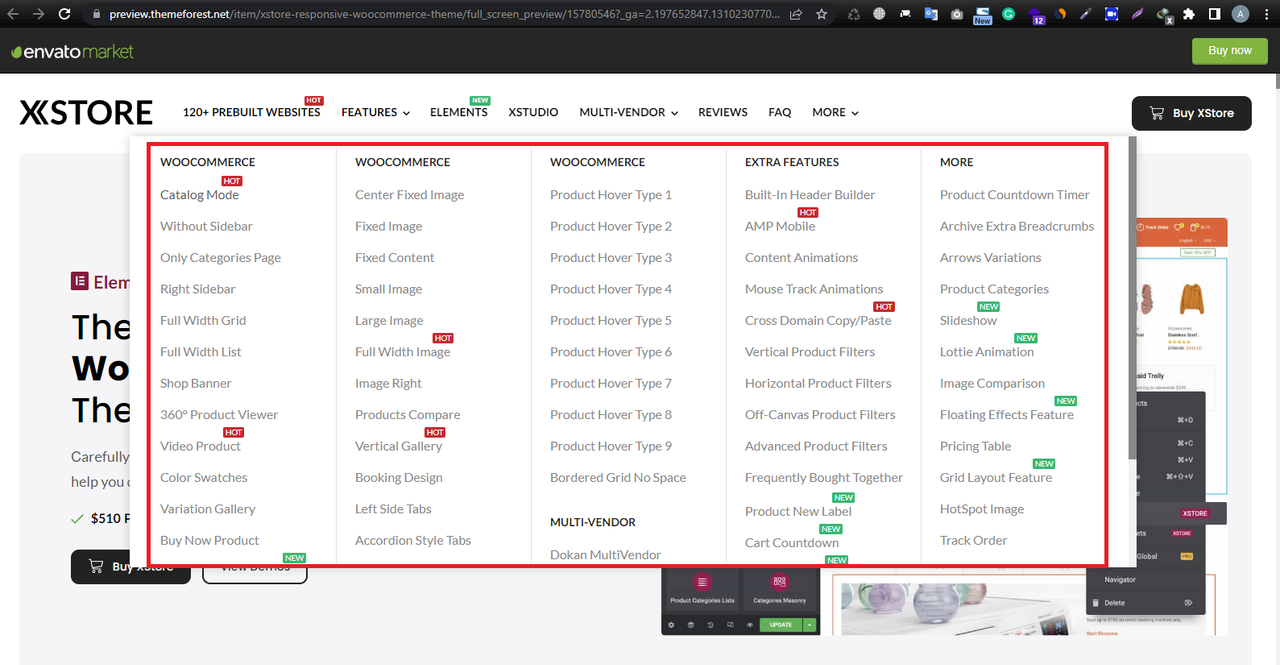The image size is (1280, 665).
Task: Open 120+ PREBUILT WEBSITES nav item
Action: click(x=252, y=112)
